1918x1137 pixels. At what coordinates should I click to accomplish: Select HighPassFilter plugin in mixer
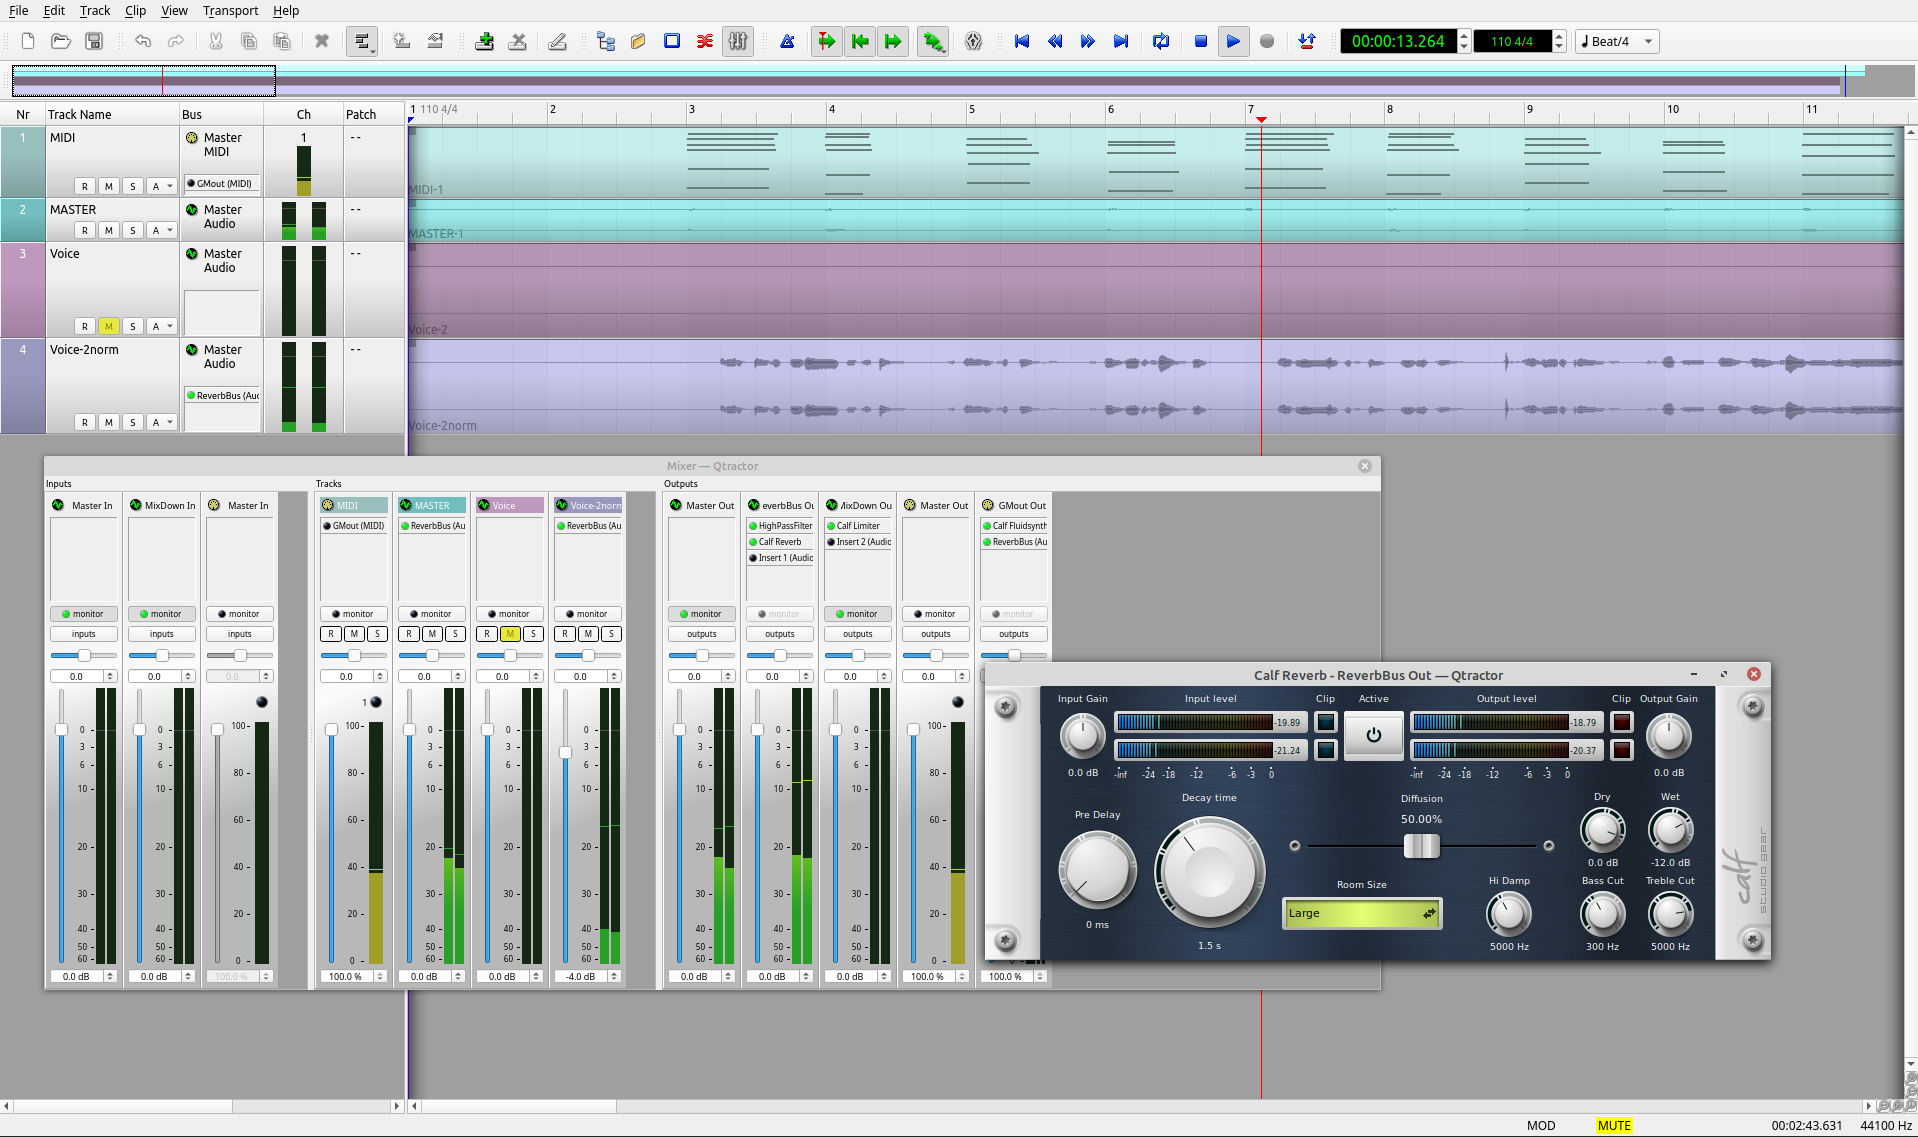coord(780,526)
